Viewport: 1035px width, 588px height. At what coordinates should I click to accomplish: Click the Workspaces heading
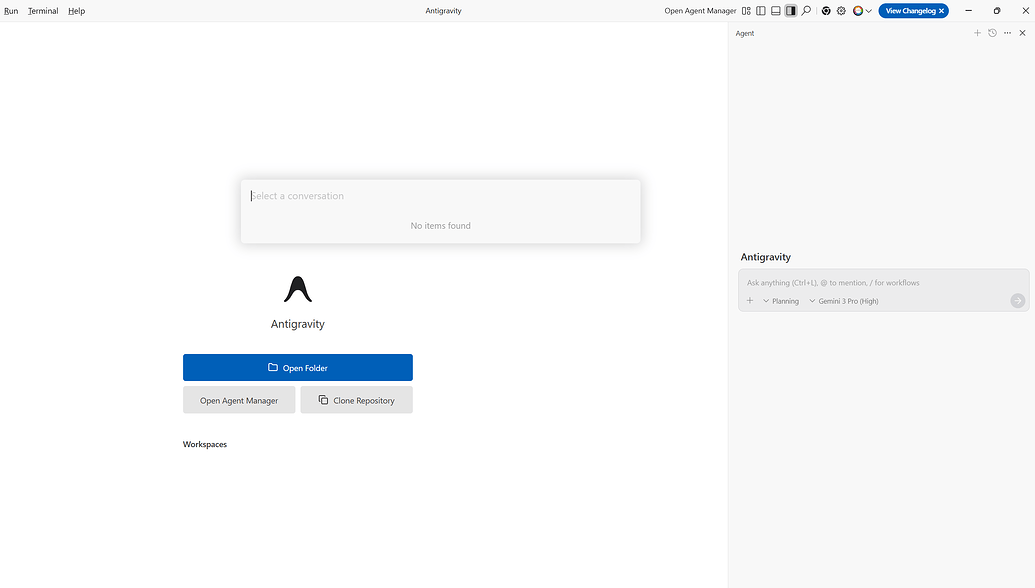click(205, 444)
